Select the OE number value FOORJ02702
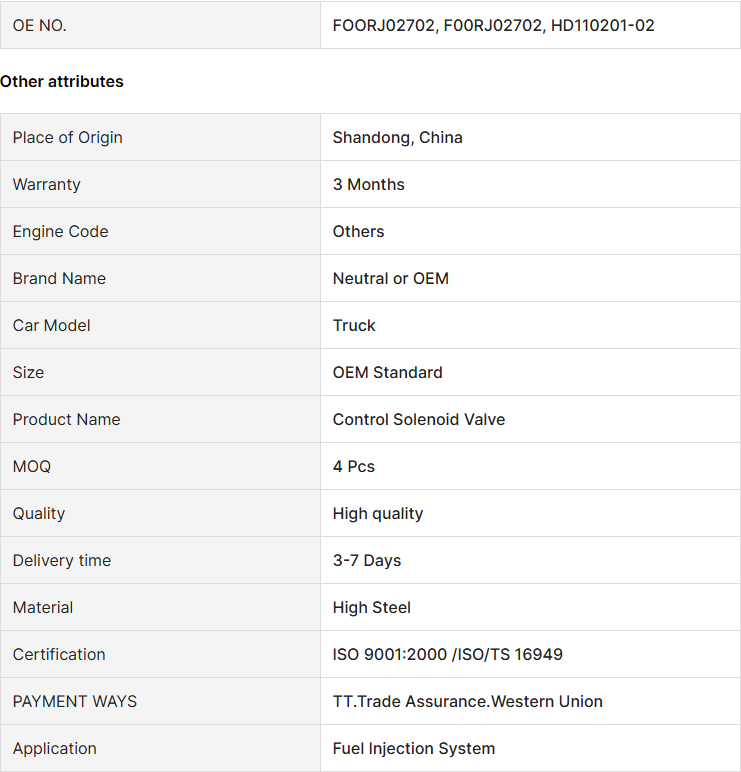The width and height of the screenshot is (741, 772). (384, 25)
